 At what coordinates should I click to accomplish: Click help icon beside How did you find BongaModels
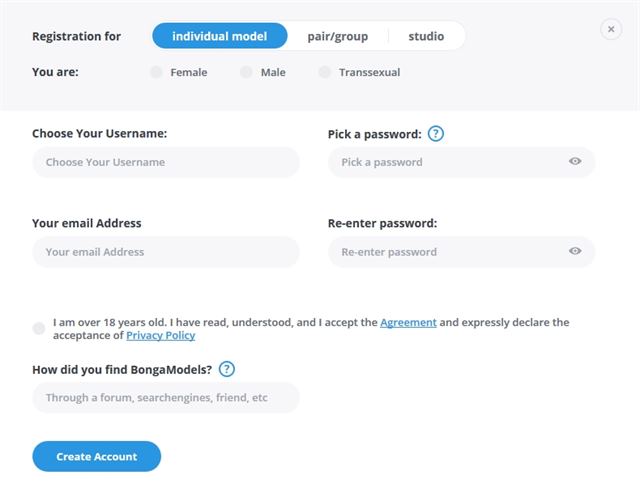[227, 369]
